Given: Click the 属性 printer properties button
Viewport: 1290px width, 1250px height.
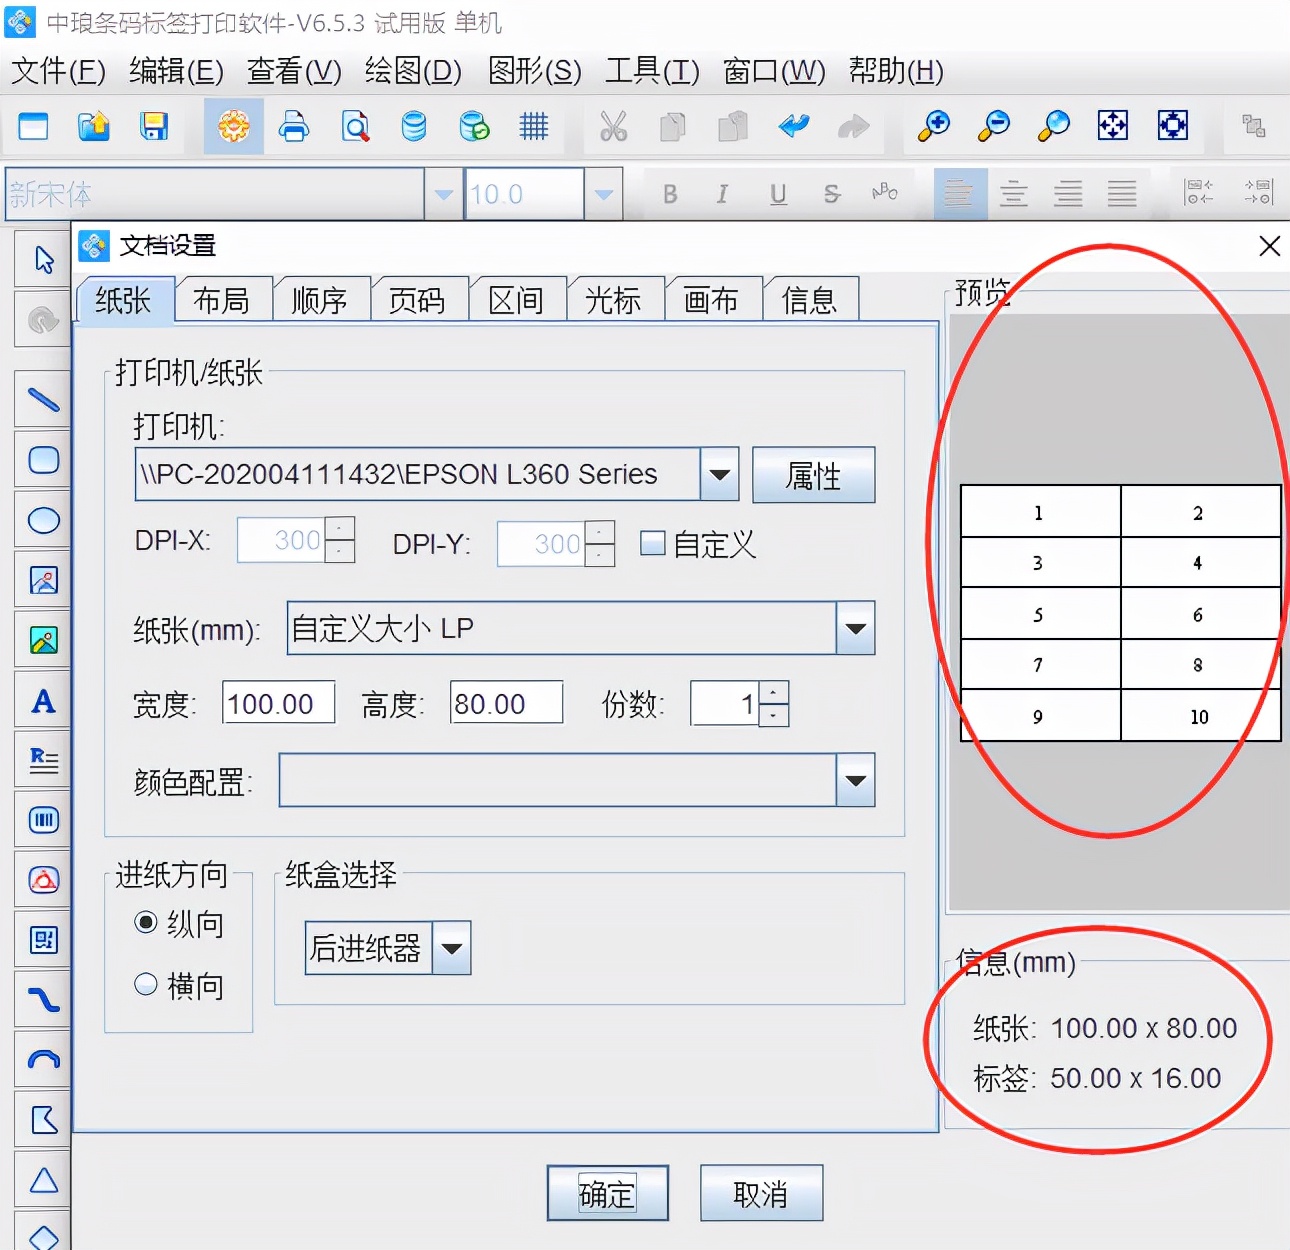Looking at the screenshot, I should [813, 474].
